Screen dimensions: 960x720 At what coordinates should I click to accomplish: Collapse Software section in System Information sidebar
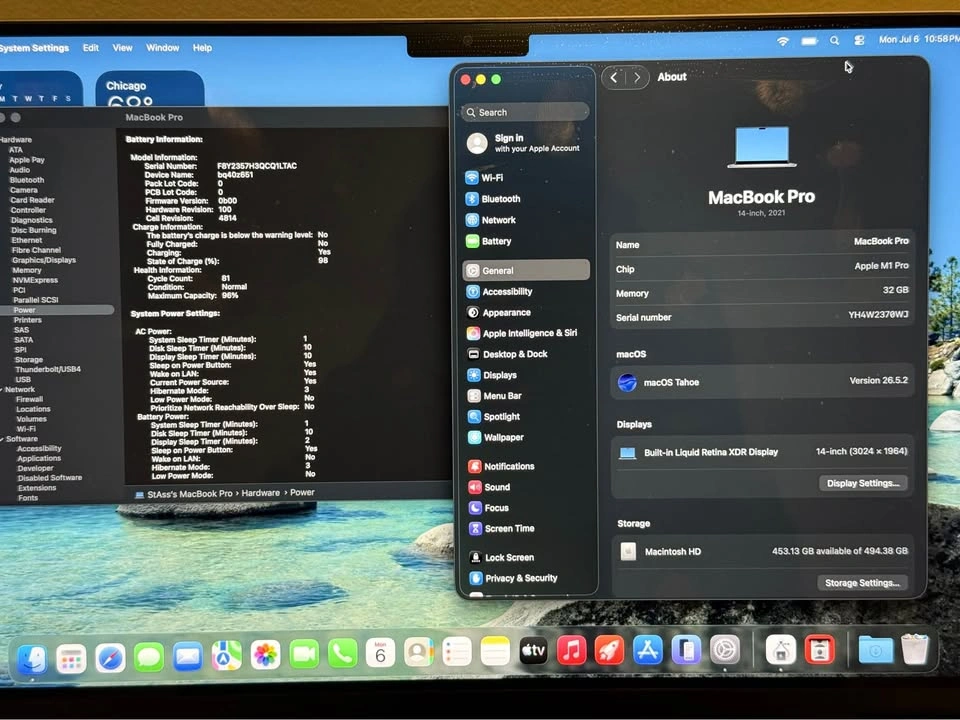pos(2,439)
